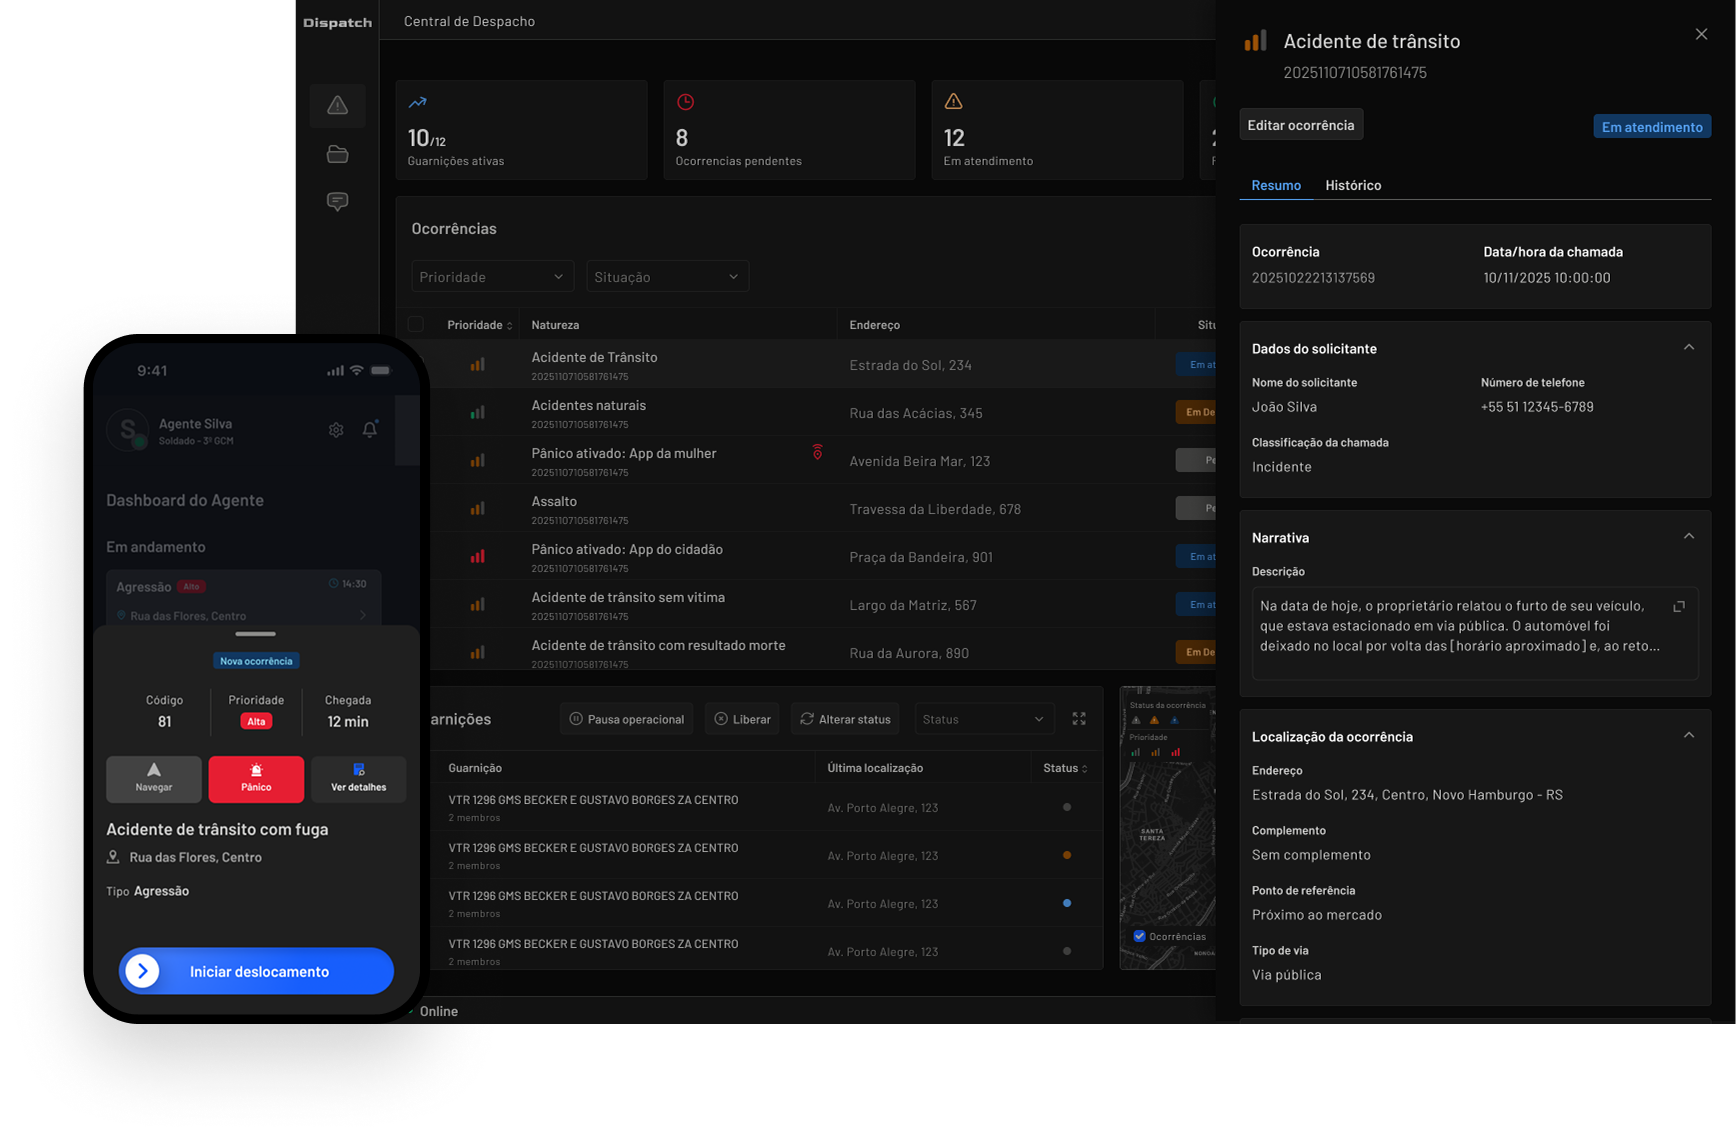Click the panic signal icon on App da mulher row

point(817,453)
